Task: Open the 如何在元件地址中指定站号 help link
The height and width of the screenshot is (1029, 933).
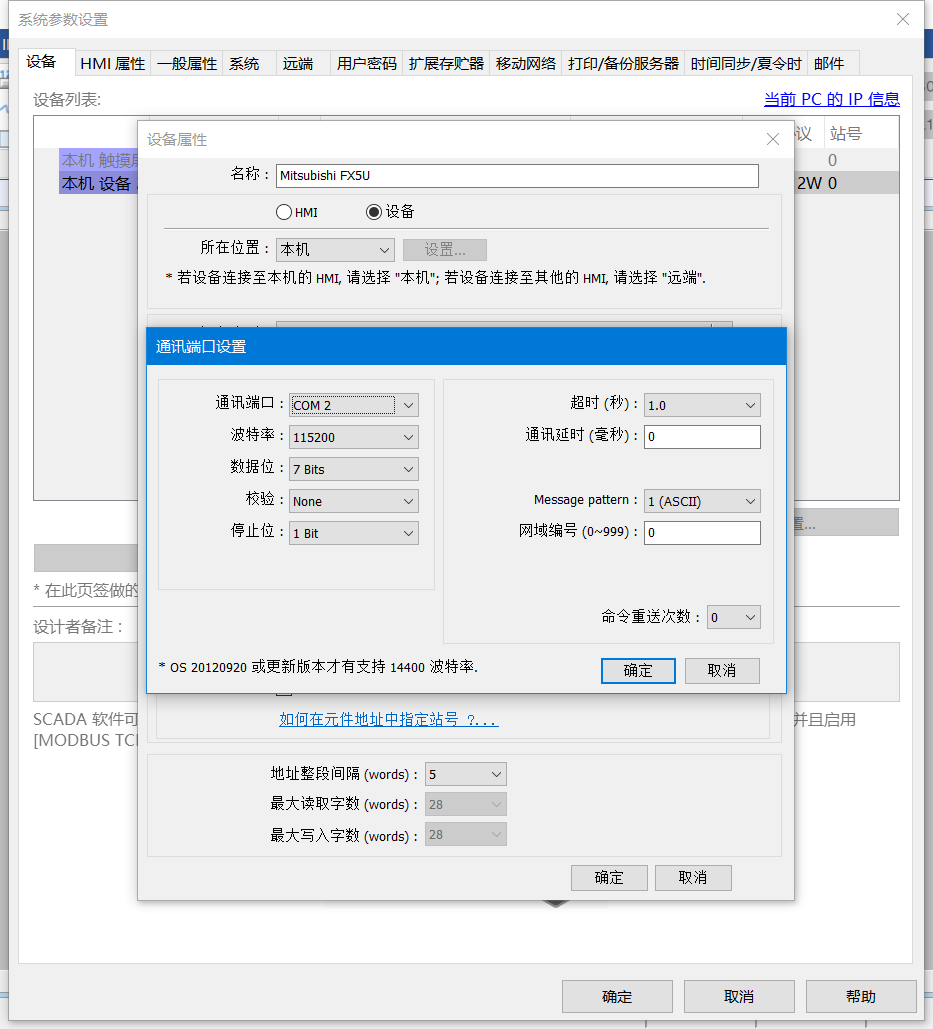Action: 388,719
